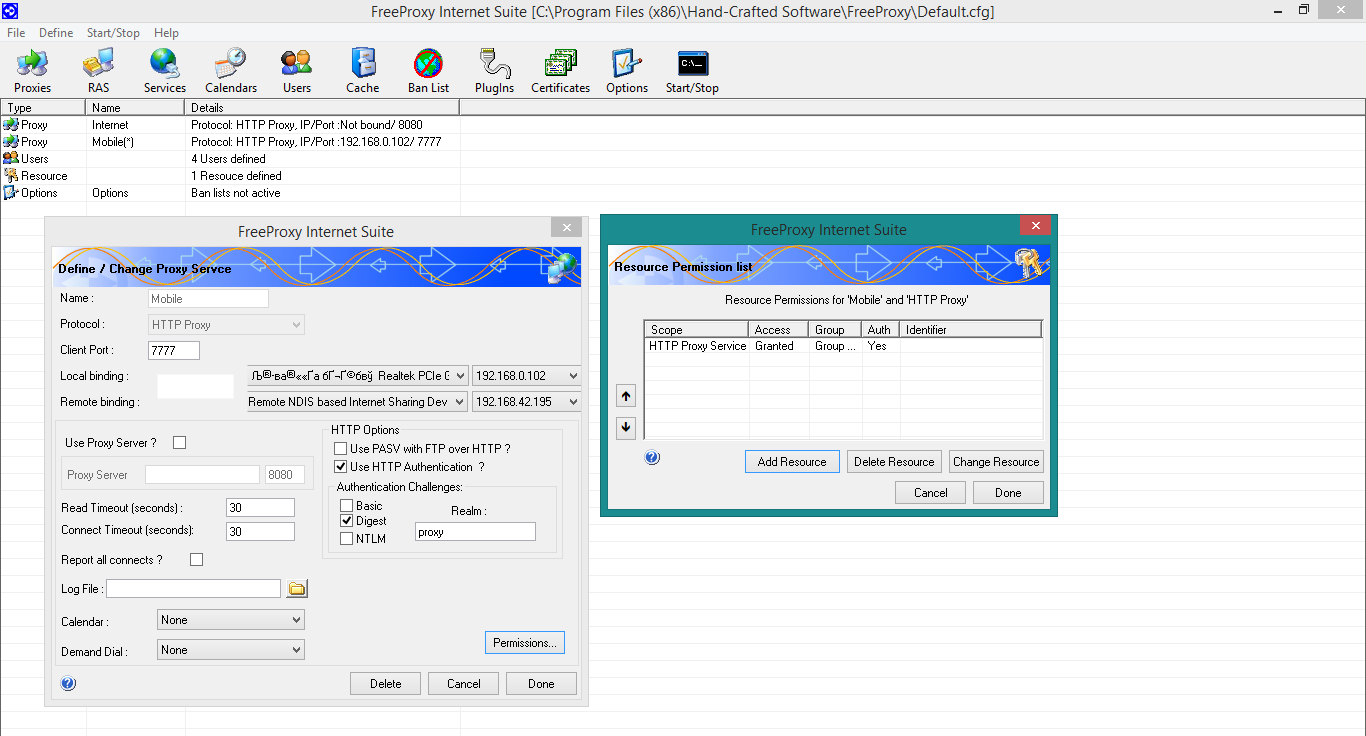Click Done in Define Proxy dialog
Screen dimensions: 1366x736
tap(541, 684)
